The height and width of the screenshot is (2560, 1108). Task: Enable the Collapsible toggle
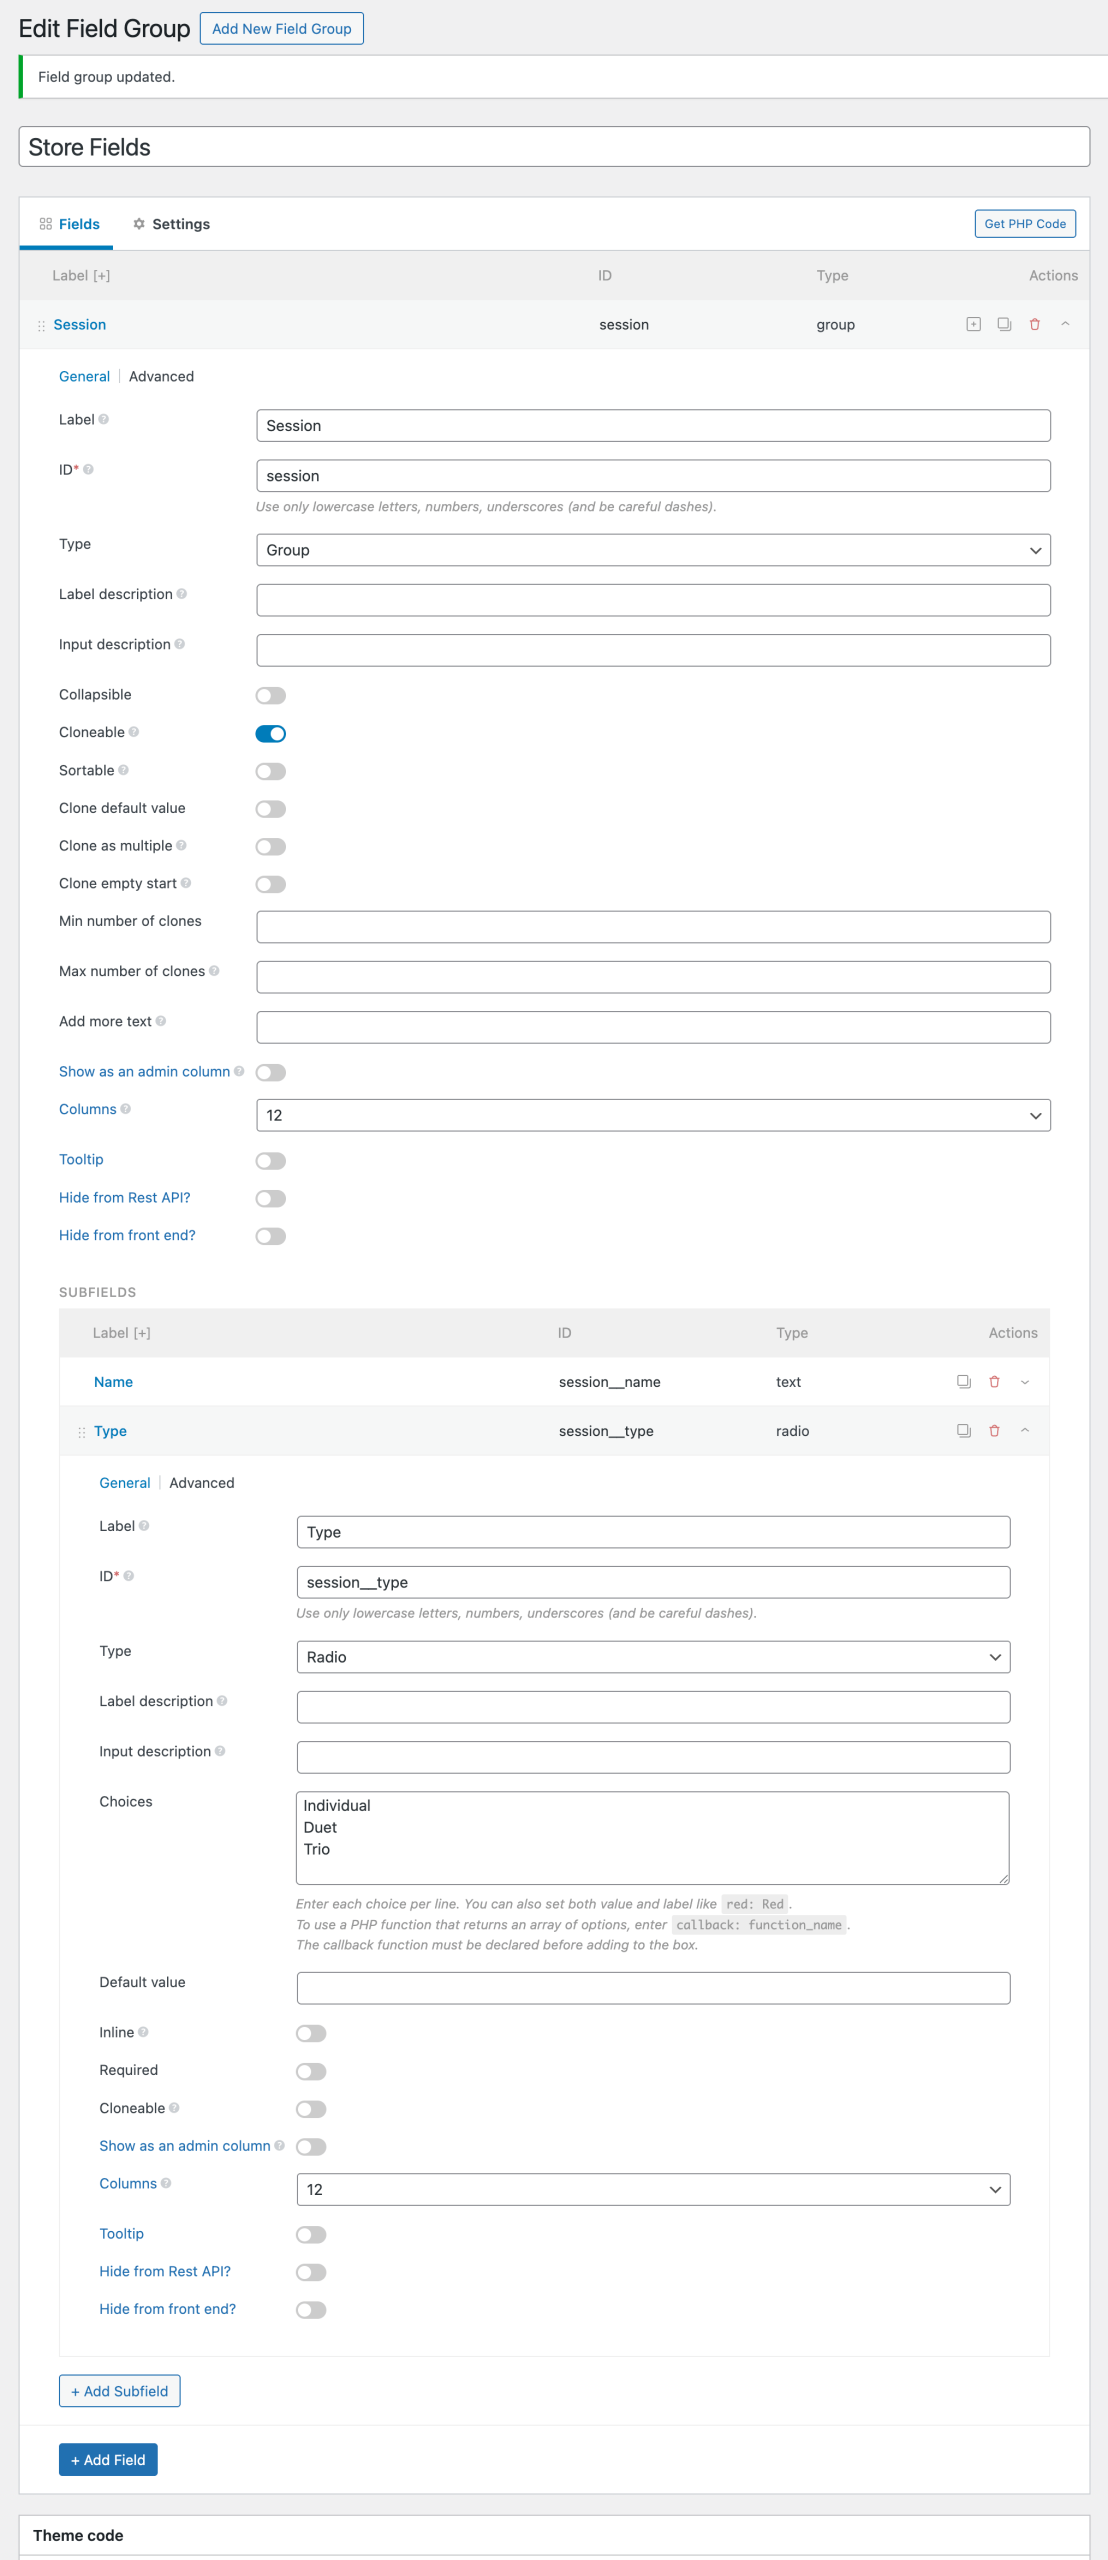coord(271,696)
